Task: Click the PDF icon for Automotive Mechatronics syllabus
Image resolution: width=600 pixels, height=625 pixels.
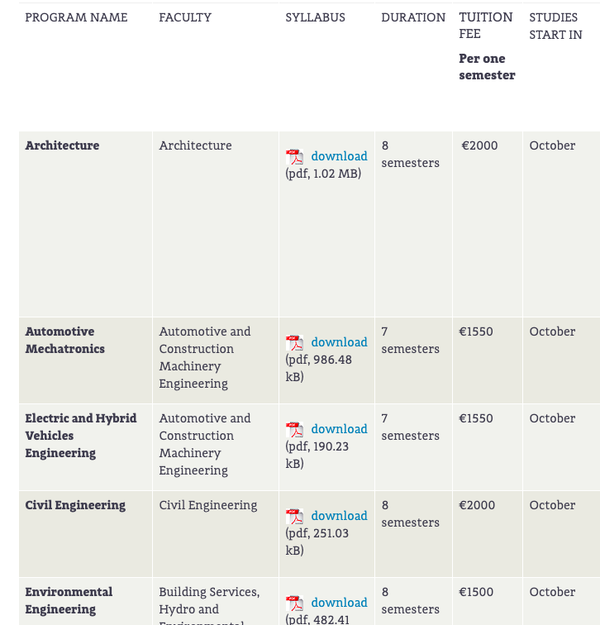Action: point(294,343)
